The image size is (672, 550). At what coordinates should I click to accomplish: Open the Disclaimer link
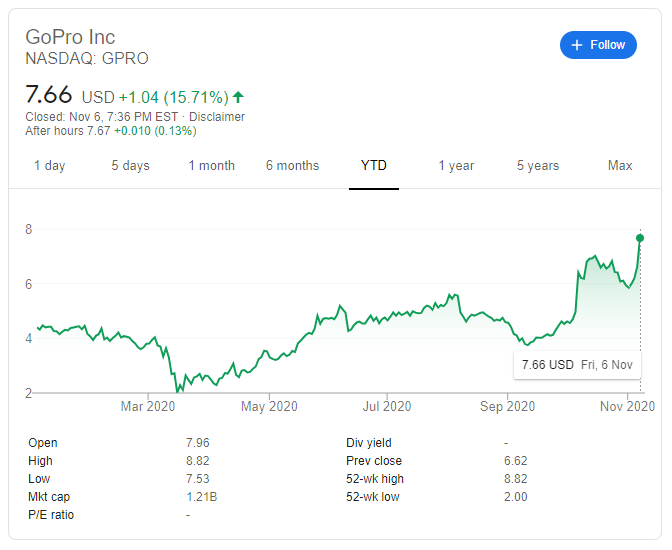217,117
